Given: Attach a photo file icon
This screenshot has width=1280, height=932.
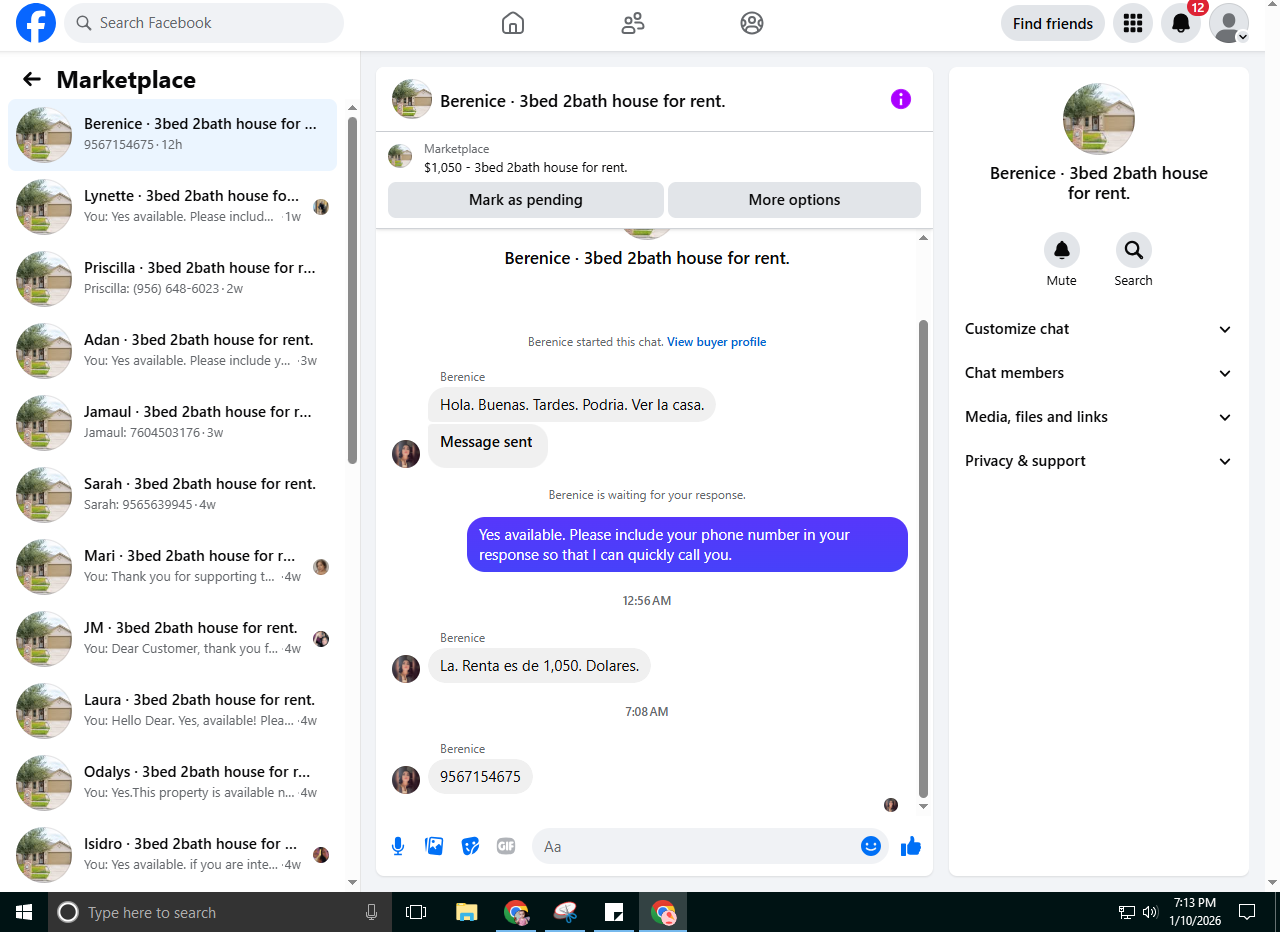Looking at the screenshot, I should pyautogui.click(x=434, y=846).
